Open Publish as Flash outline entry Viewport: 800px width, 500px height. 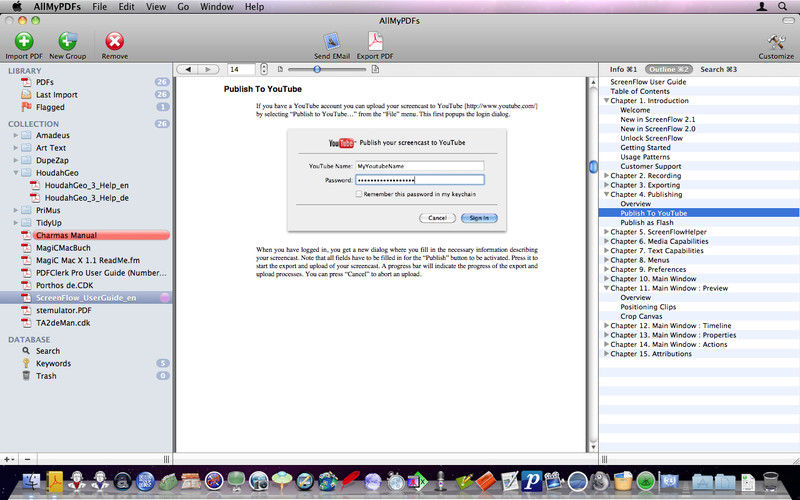646,222
